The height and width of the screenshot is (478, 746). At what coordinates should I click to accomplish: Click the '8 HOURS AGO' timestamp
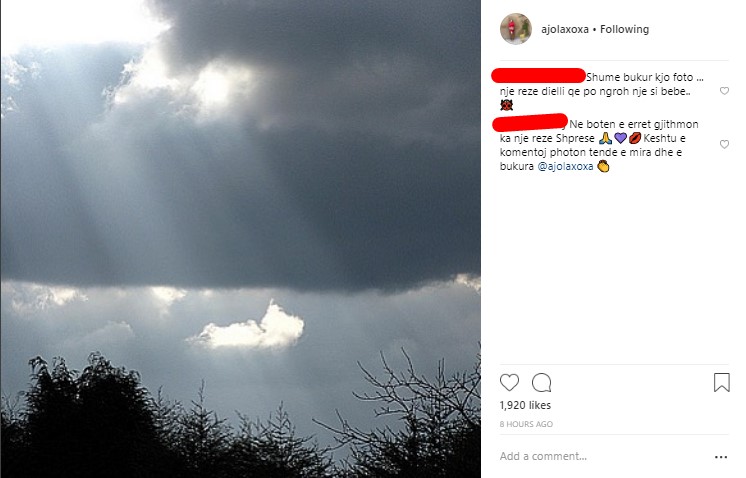click(x=526, y=424)
